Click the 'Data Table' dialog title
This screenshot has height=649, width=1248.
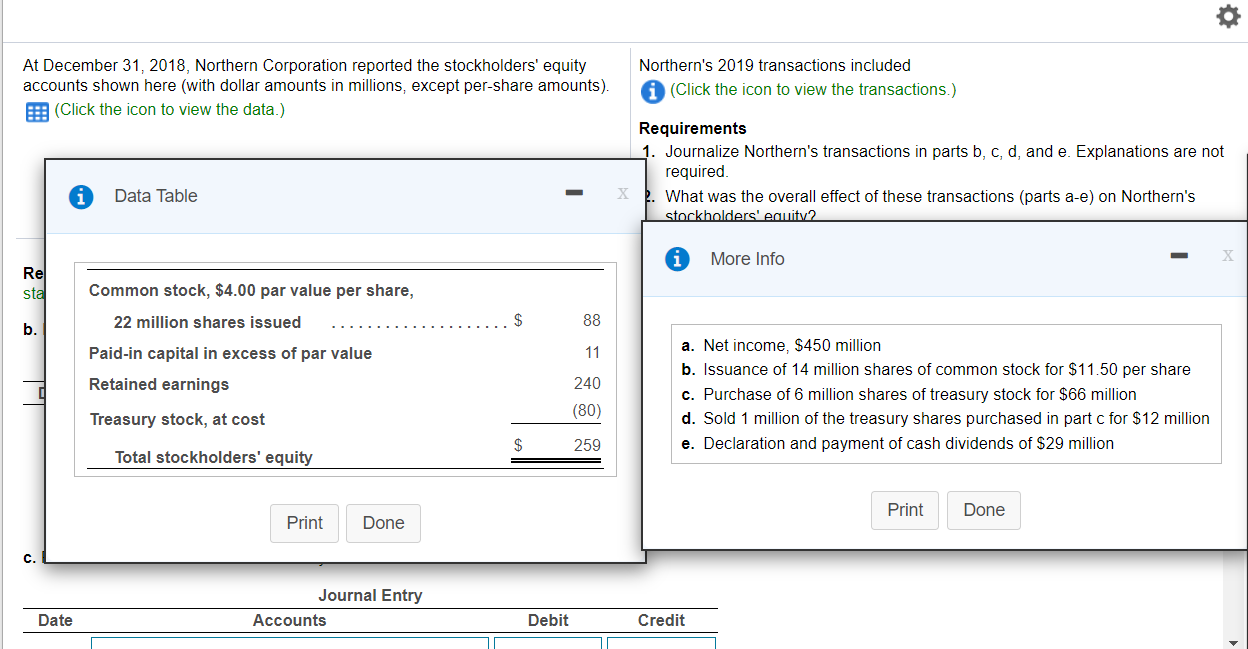(x=156, y=197)
